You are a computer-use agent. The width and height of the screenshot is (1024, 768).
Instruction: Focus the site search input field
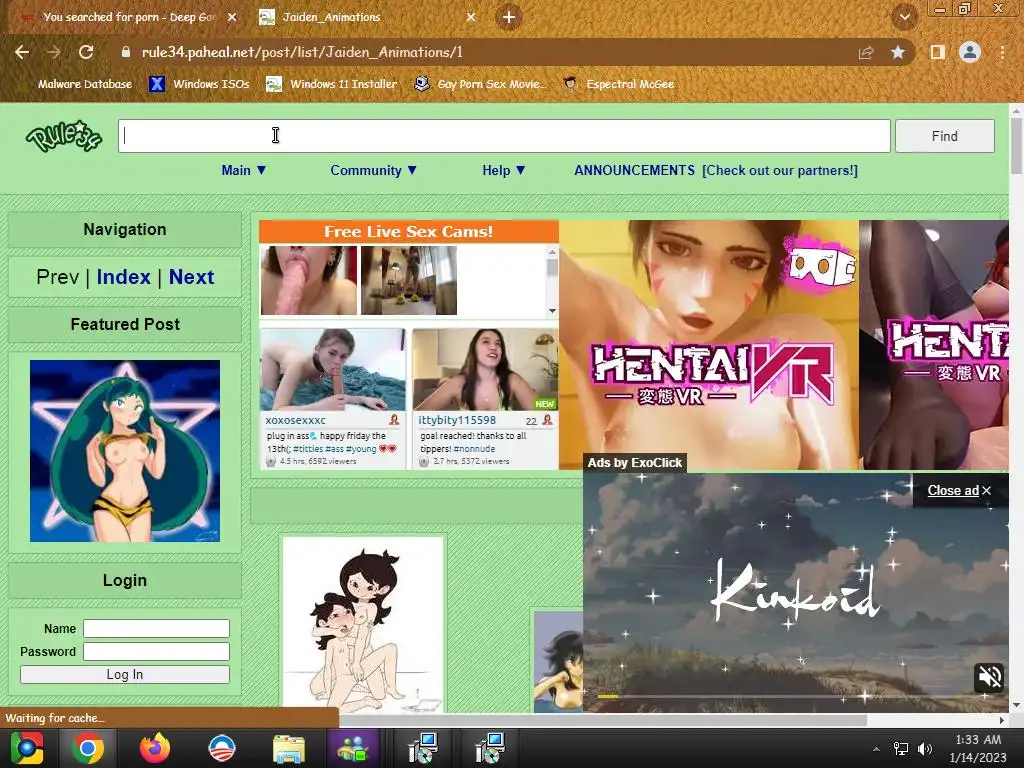pyautogui.click(x=504, y=136)
